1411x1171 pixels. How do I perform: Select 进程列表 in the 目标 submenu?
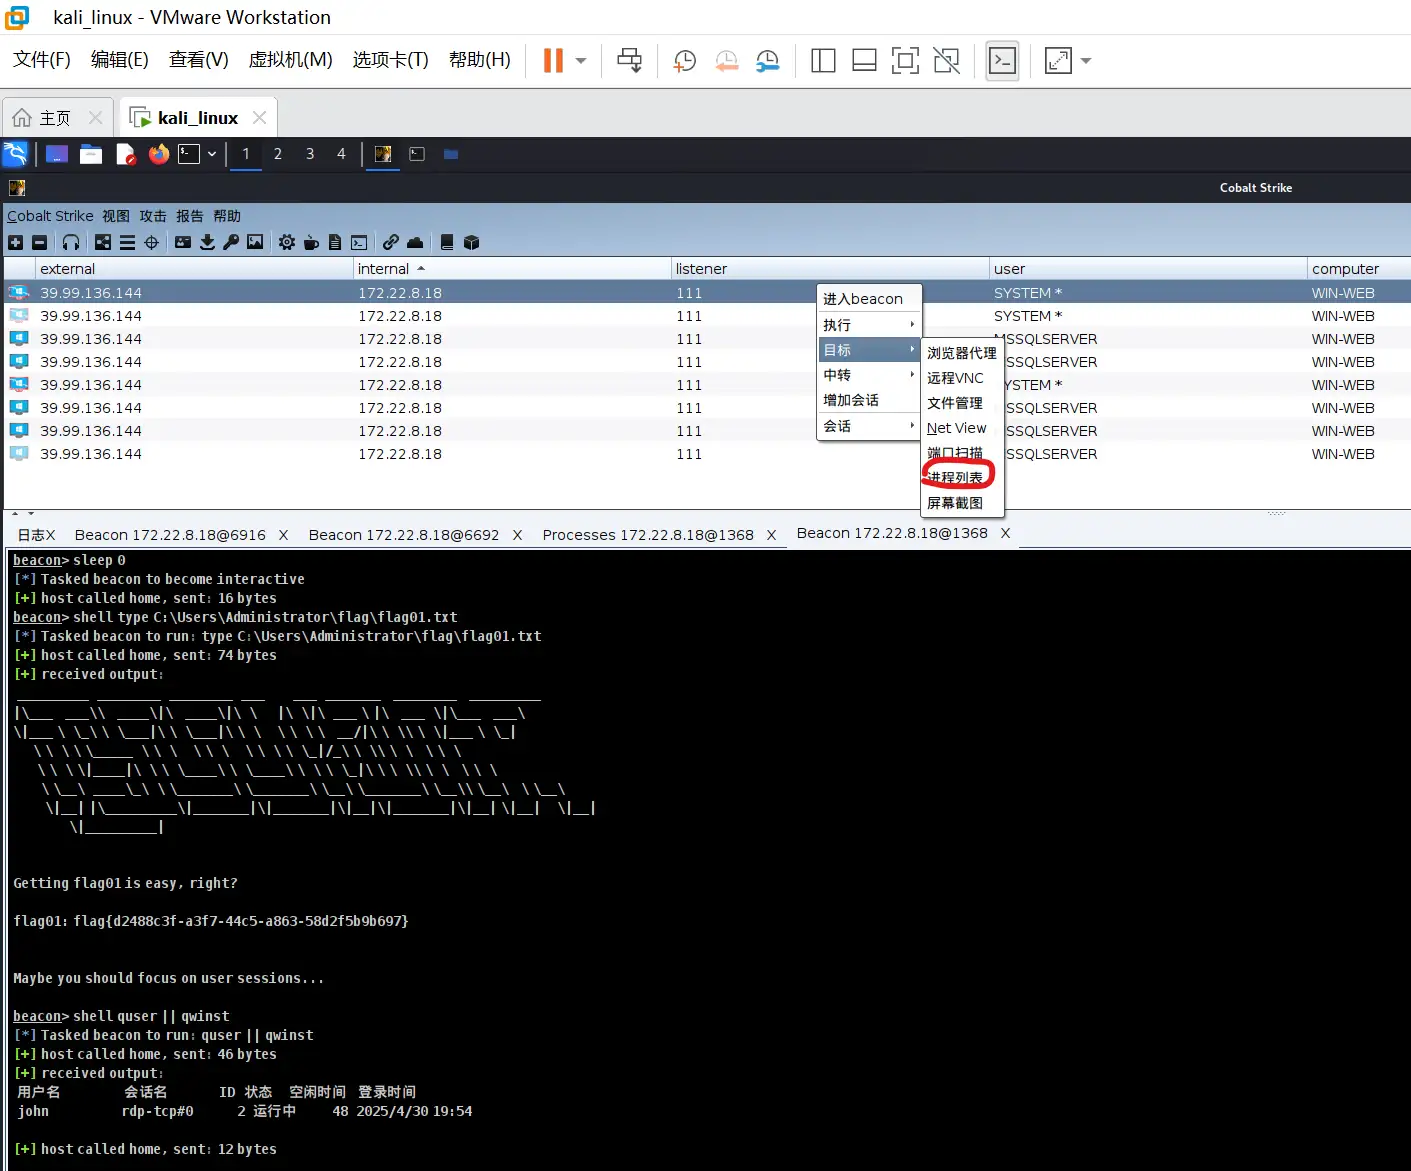961,478
